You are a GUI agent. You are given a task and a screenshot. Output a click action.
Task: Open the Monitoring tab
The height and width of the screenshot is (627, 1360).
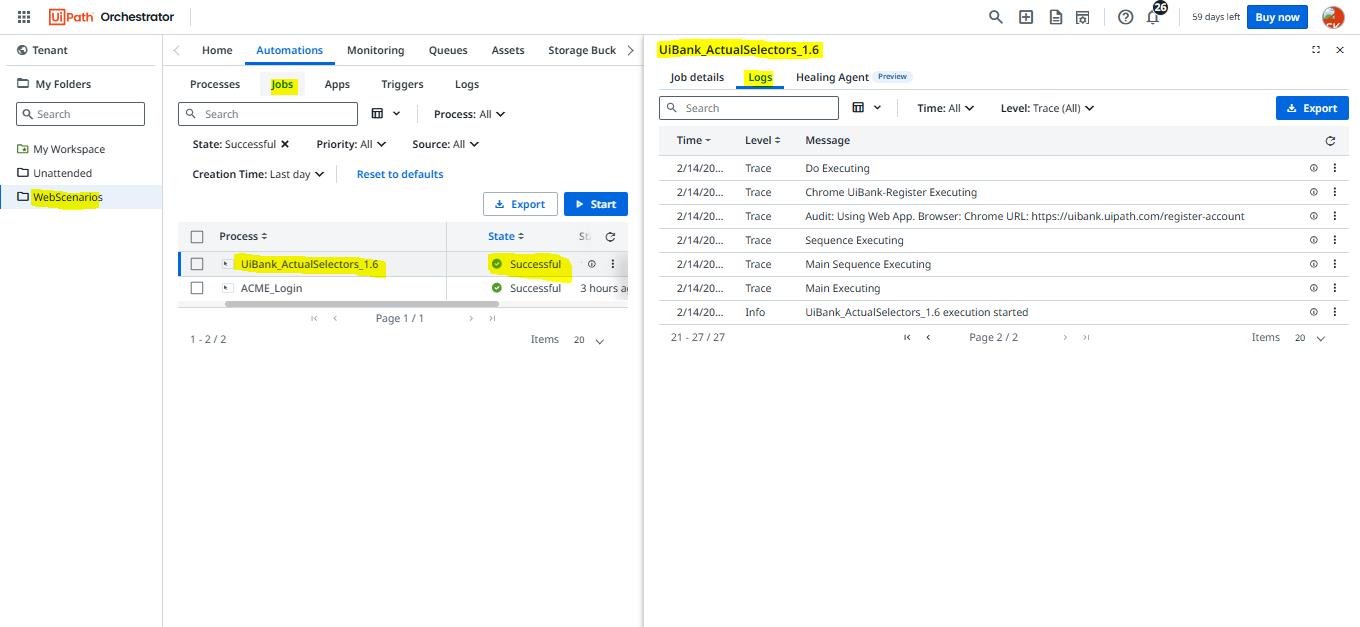click(375, 50)
